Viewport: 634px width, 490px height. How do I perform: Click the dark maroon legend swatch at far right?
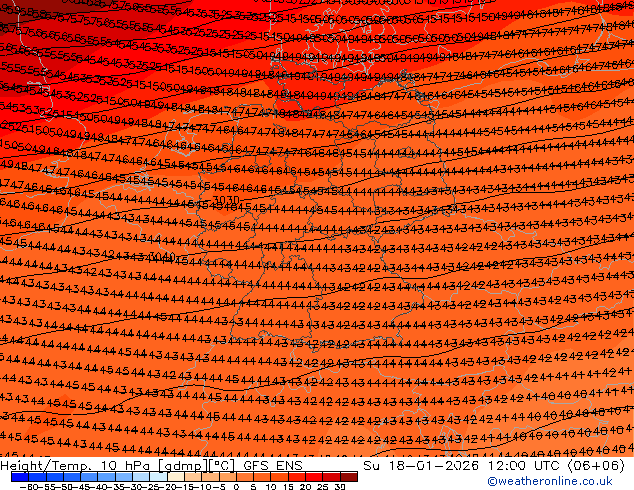[349, 477]
